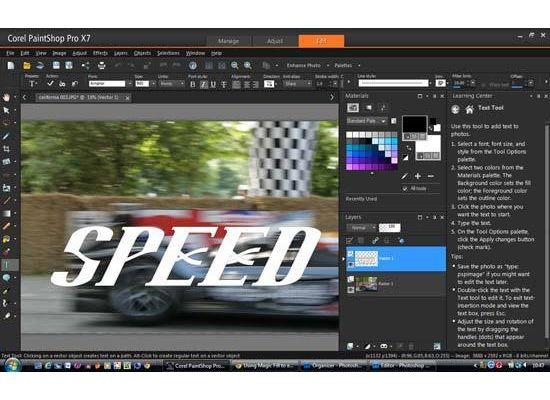Set text alignment to left
Screen dimensions: 550x400
237,84
